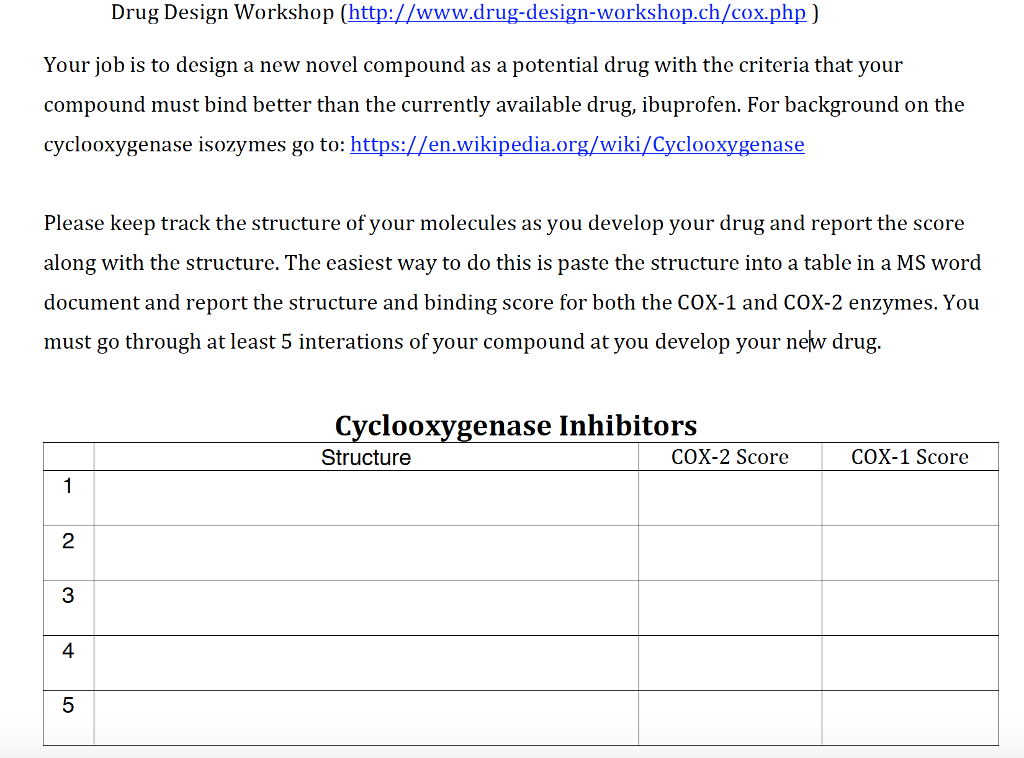Click the word 'interations' in the paragraph
This screenshot has width=1024, height=758.
(x=351, y=342)
